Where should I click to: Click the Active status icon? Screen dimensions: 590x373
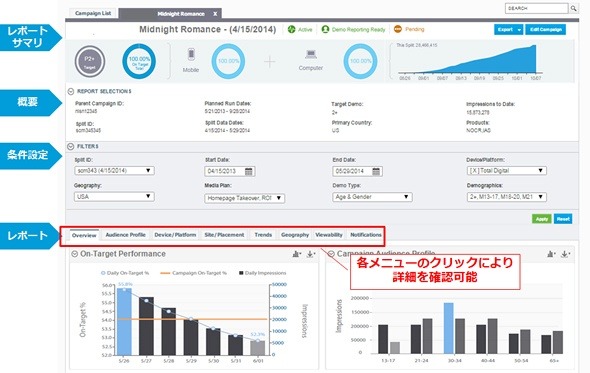tap(292, 29)
